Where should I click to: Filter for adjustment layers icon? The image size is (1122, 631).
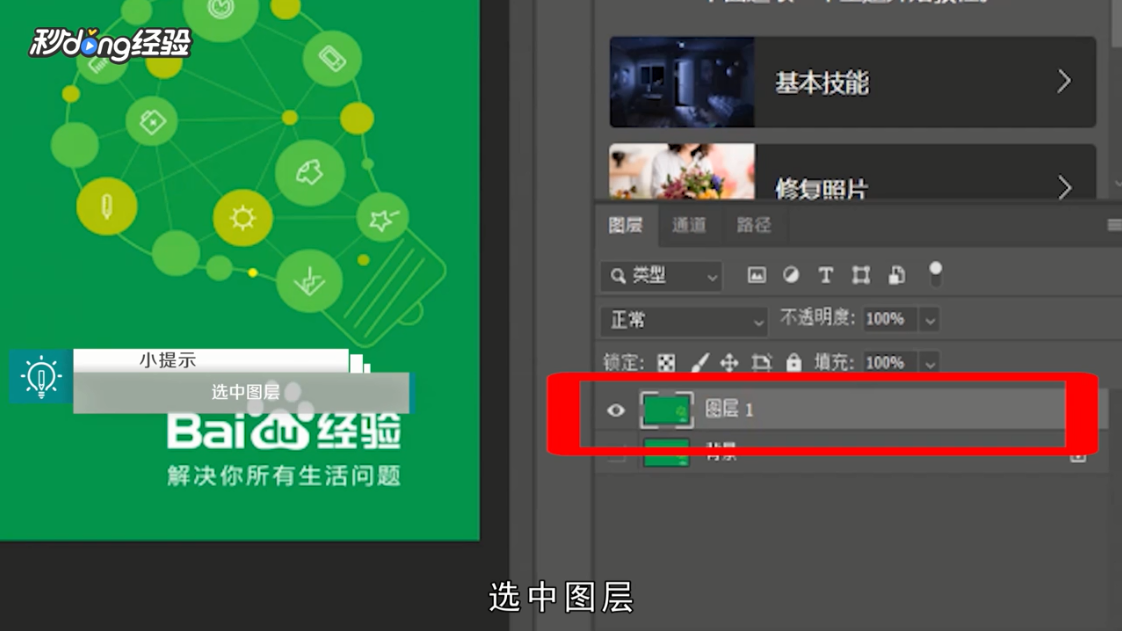(x=791, y=275)
